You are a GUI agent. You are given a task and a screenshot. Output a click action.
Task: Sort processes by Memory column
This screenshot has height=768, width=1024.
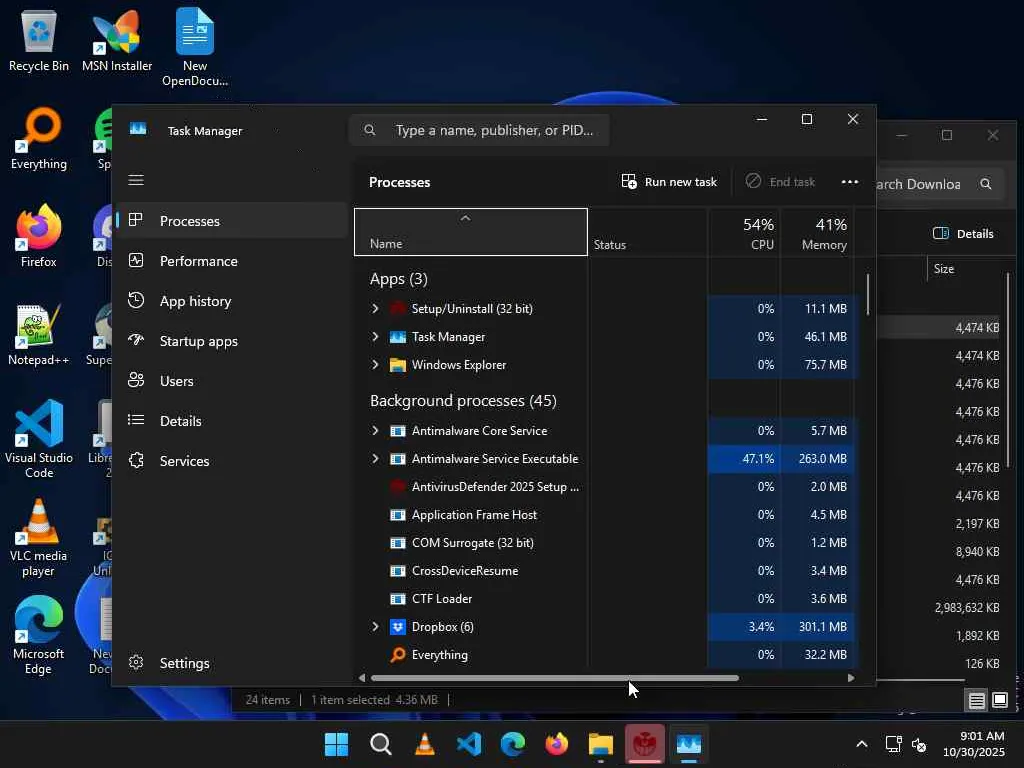(x=817, y=232)
